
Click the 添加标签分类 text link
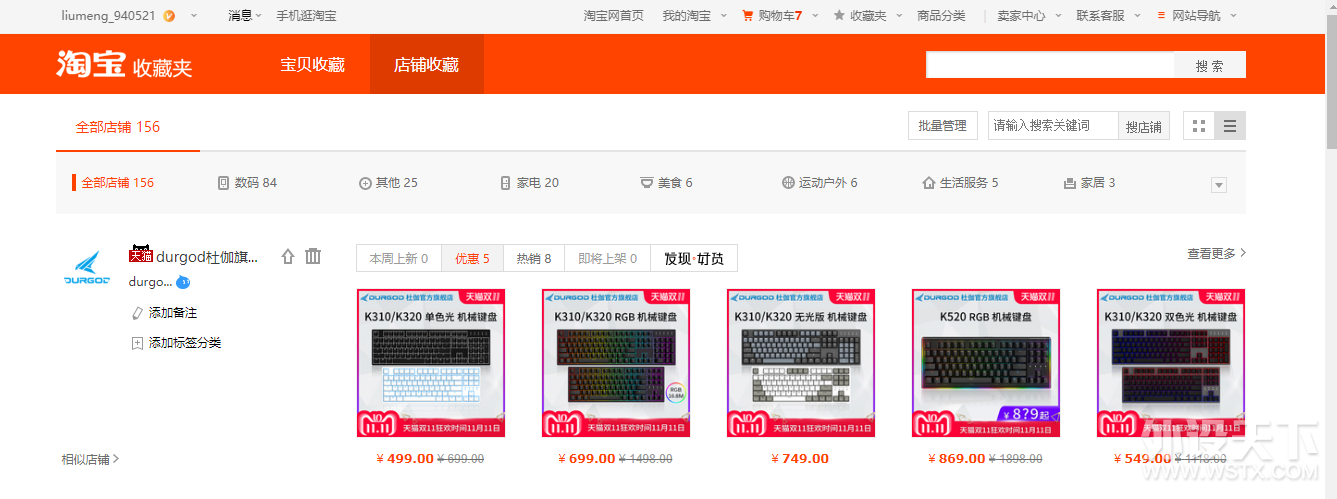click(x=185, y=343)
